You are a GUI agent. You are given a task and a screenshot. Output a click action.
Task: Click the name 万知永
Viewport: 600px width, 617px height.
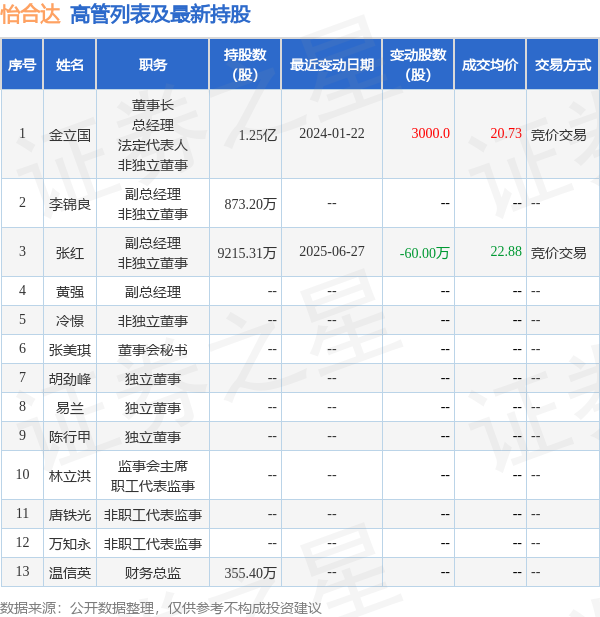point(70,544)
